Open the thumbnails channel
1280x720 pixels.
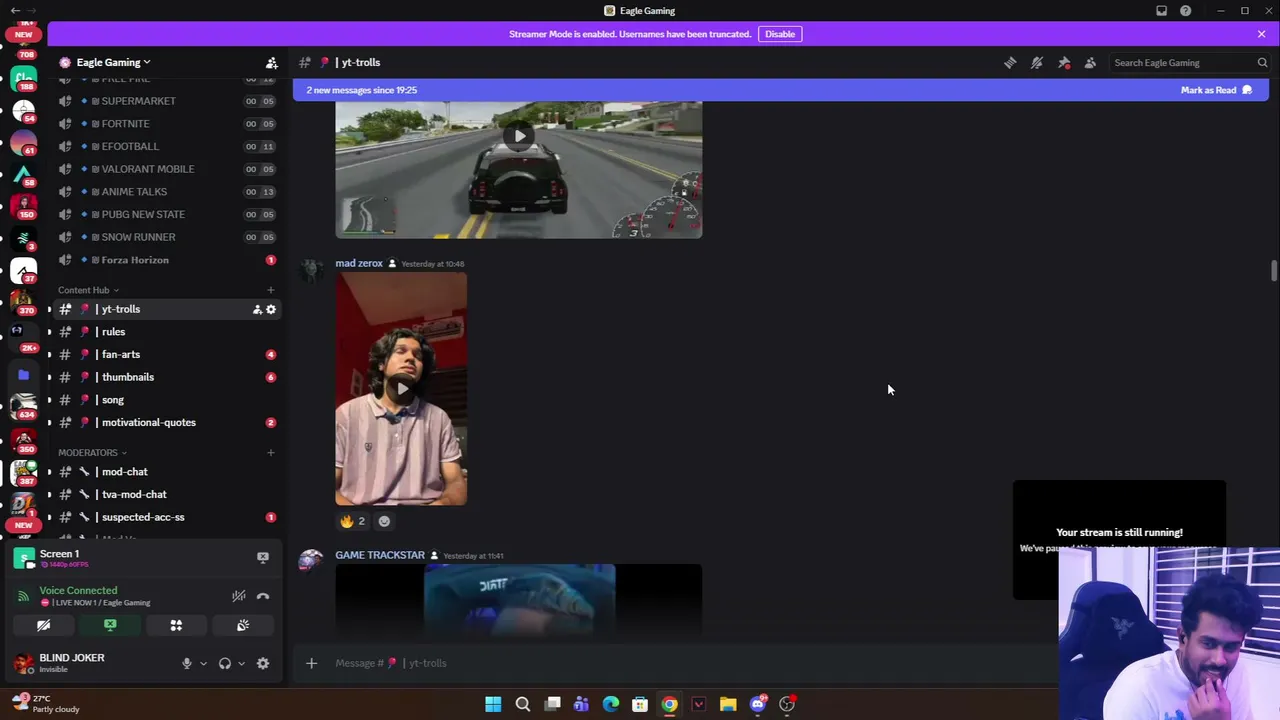tap(166, 377)
